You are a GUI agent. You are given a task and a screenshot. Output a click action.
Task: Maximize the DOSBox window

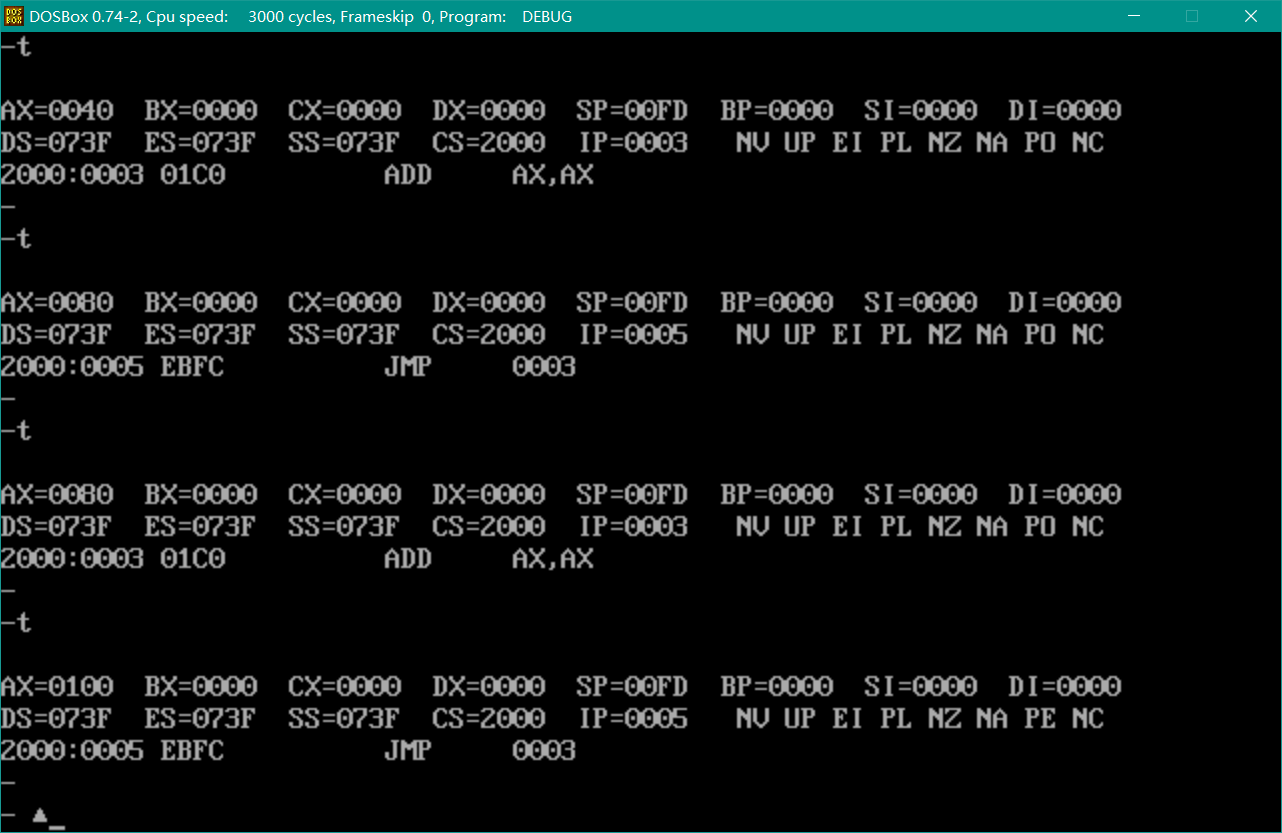[x=1192, y=16]
